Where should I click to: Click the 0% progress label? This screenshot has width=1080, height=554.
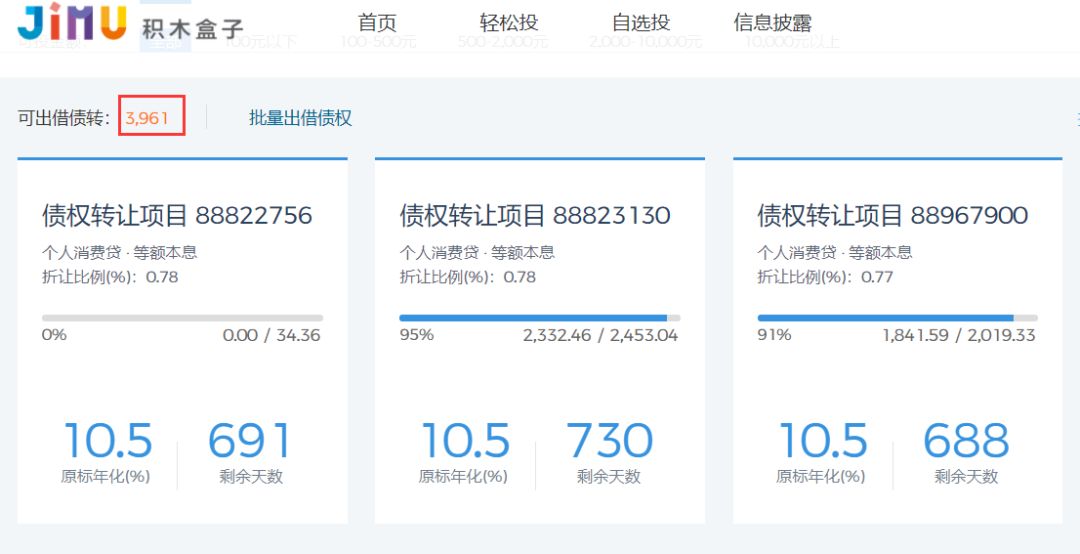click(54, 335)
